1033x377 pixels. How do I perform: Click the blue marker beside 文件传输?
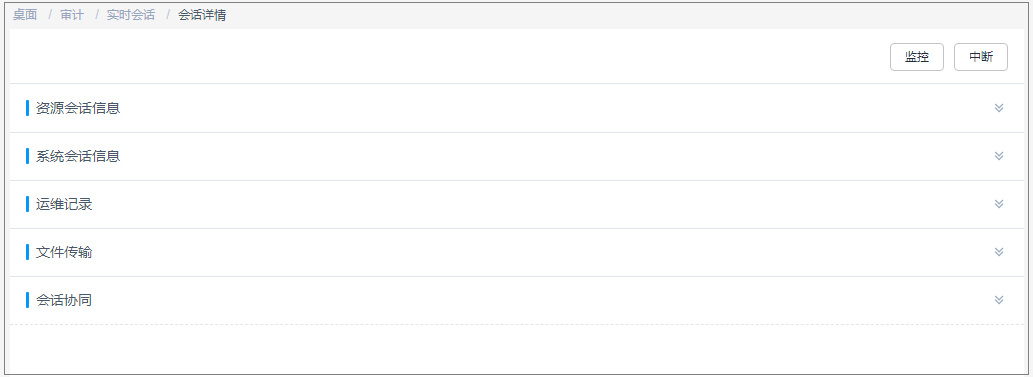28,252
